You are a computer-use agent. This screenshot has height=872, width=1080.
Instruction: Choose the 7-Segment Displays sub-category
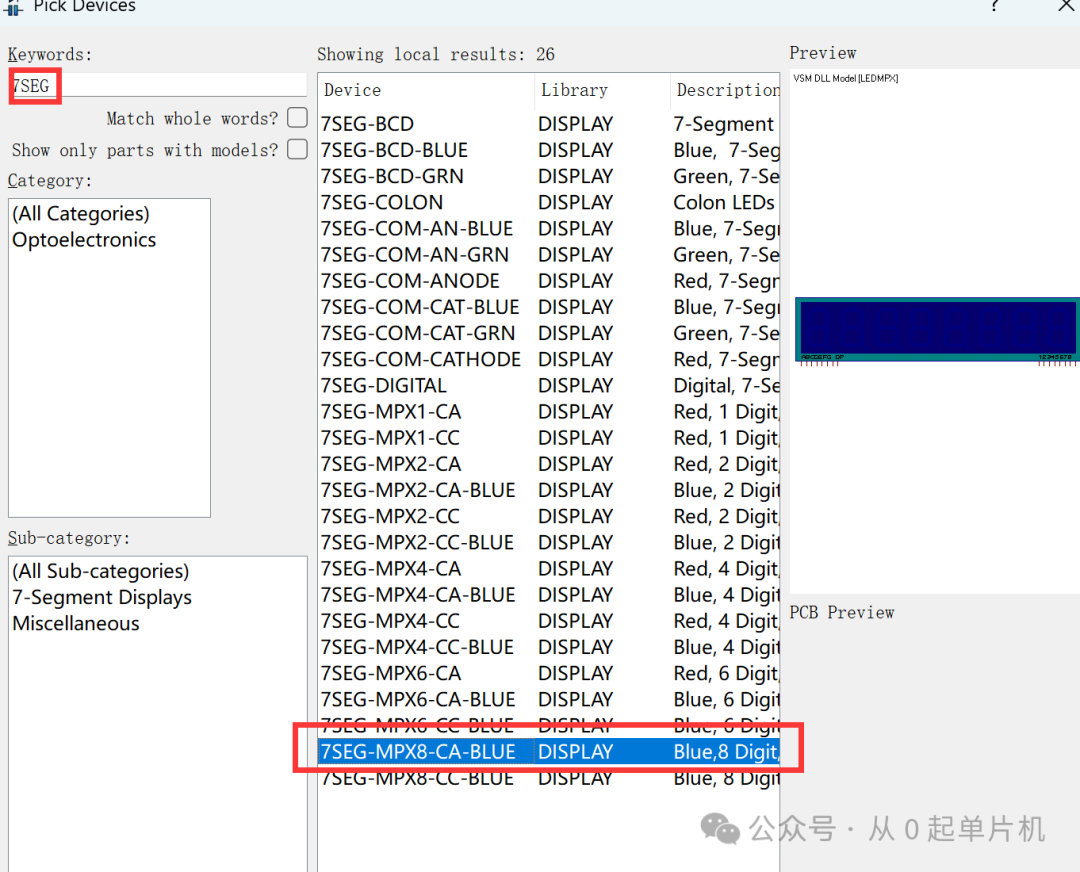(x=102, y=597)
